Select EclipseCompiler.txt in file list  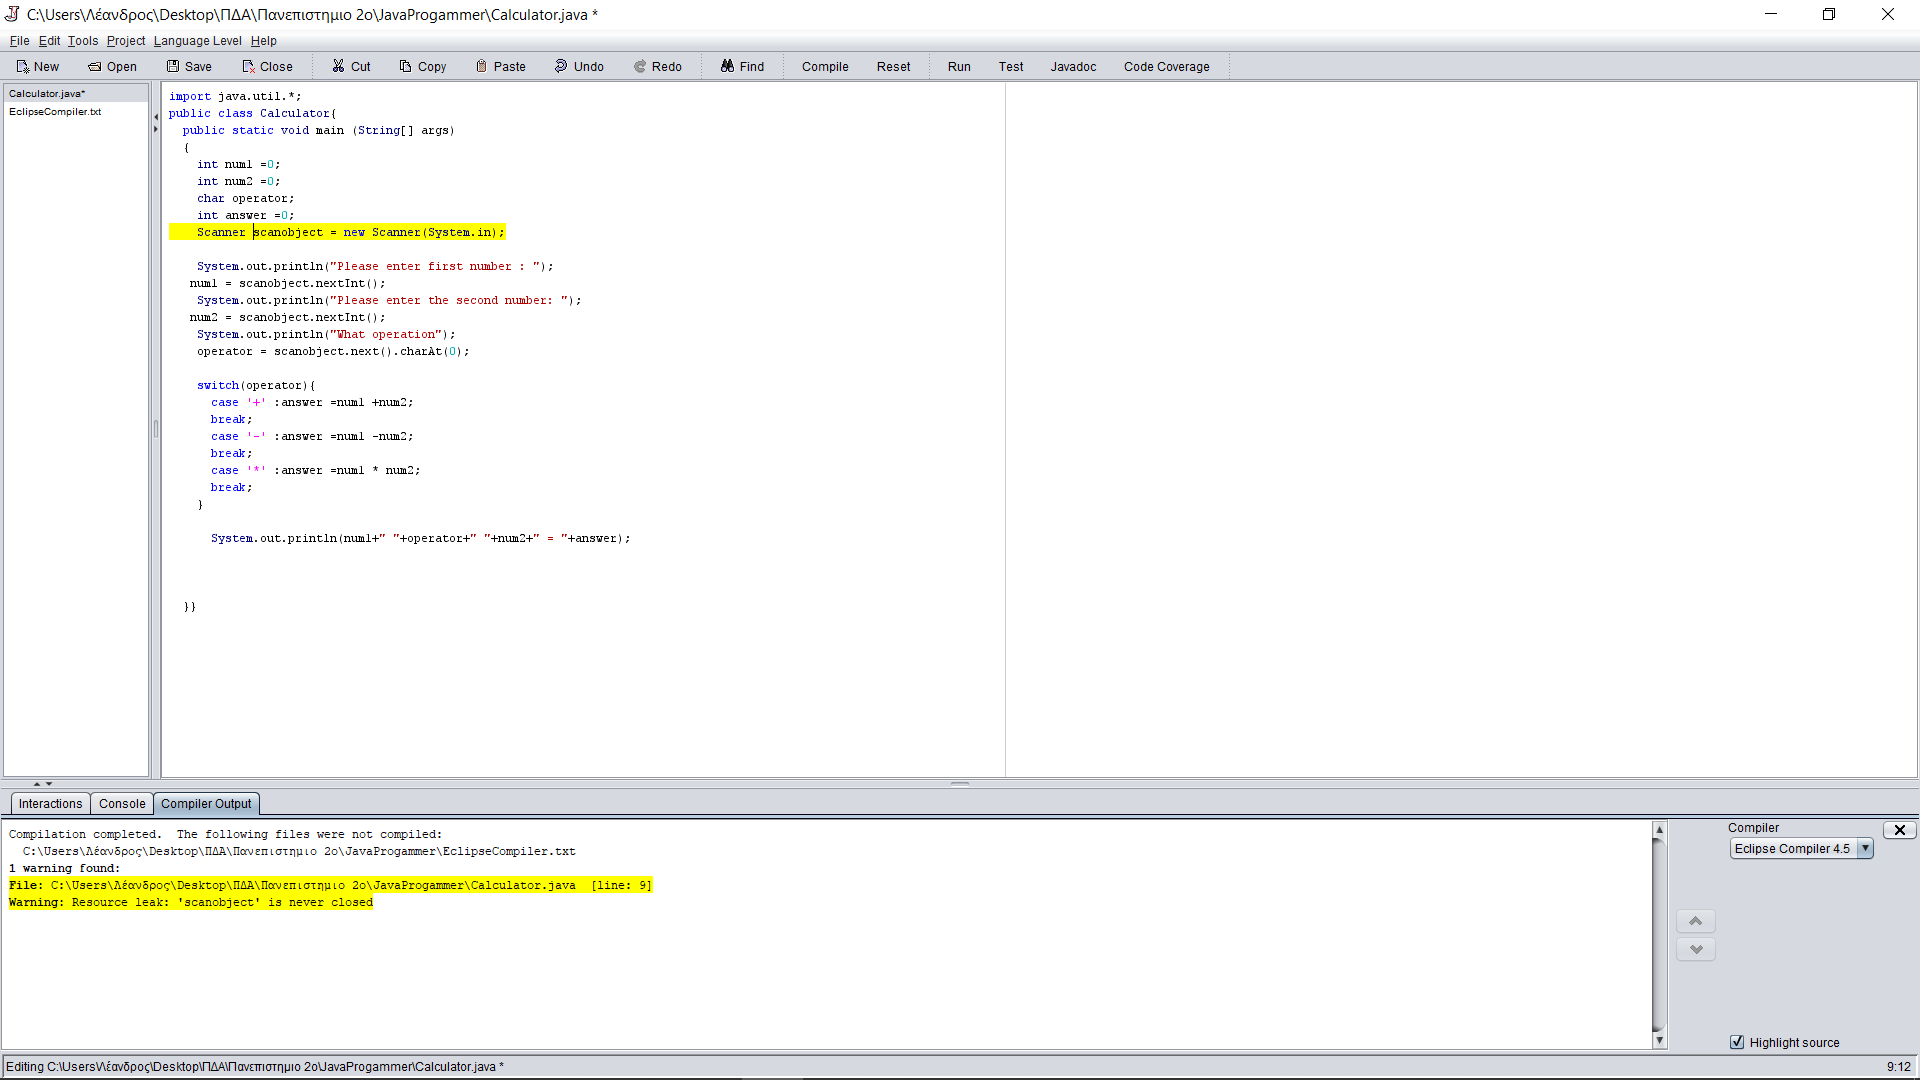coord(55,112)
